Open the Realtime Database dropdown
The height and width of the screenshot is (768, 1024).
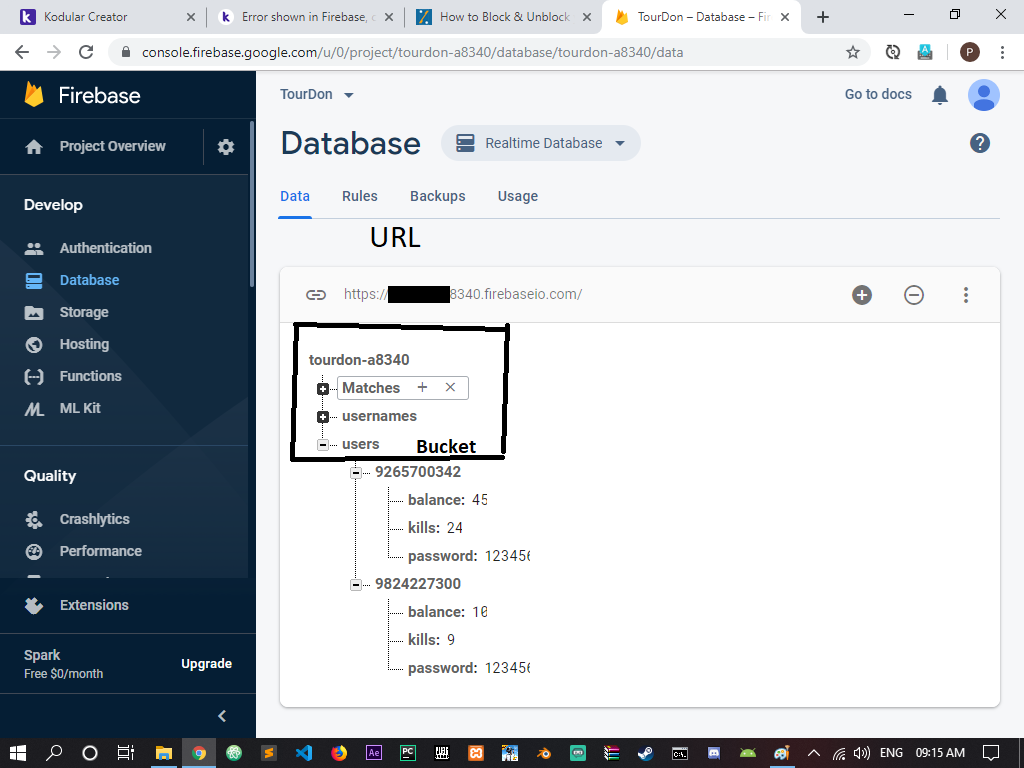pyautogui.click(x=541, y=143)
